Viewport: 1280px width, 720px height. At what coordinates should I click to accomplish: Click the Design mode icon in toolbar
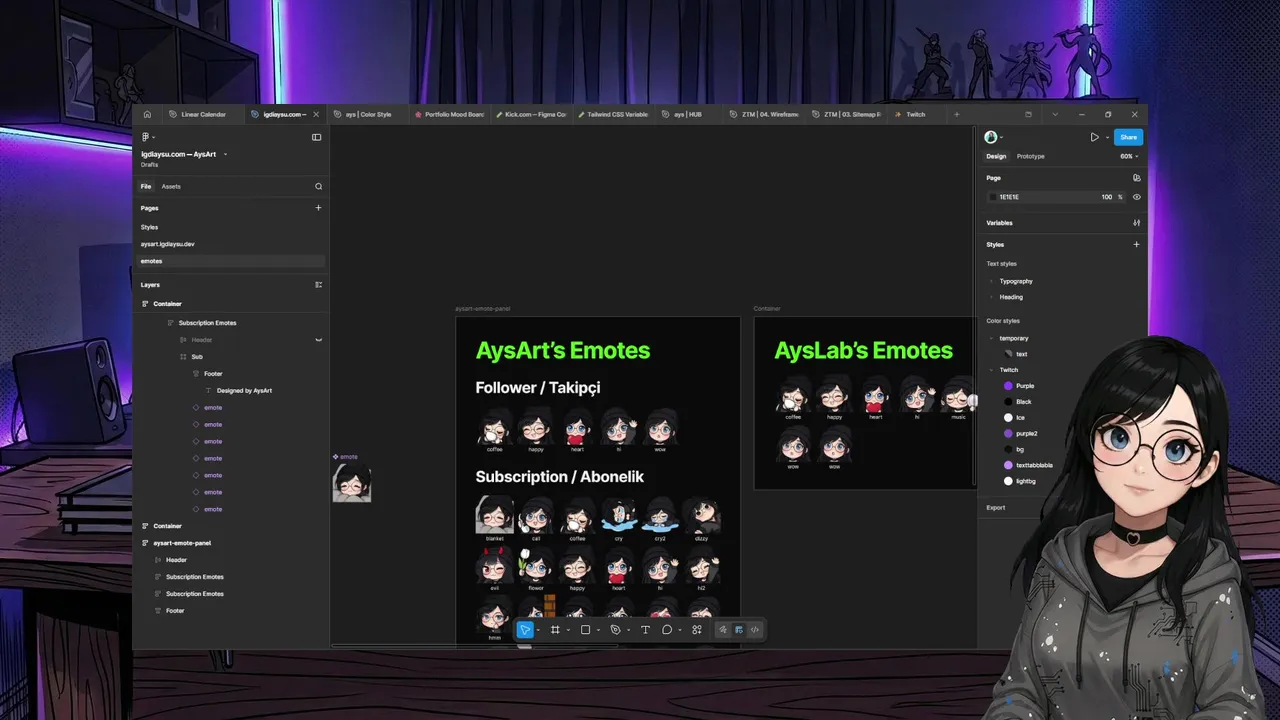point(739,630)
